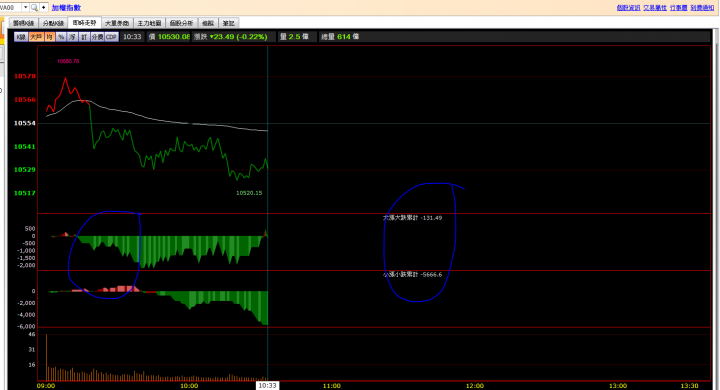This screenshot has width=720, height=390.
Task: Click the 10520.15 low price annotation
Action: [249, 193]
